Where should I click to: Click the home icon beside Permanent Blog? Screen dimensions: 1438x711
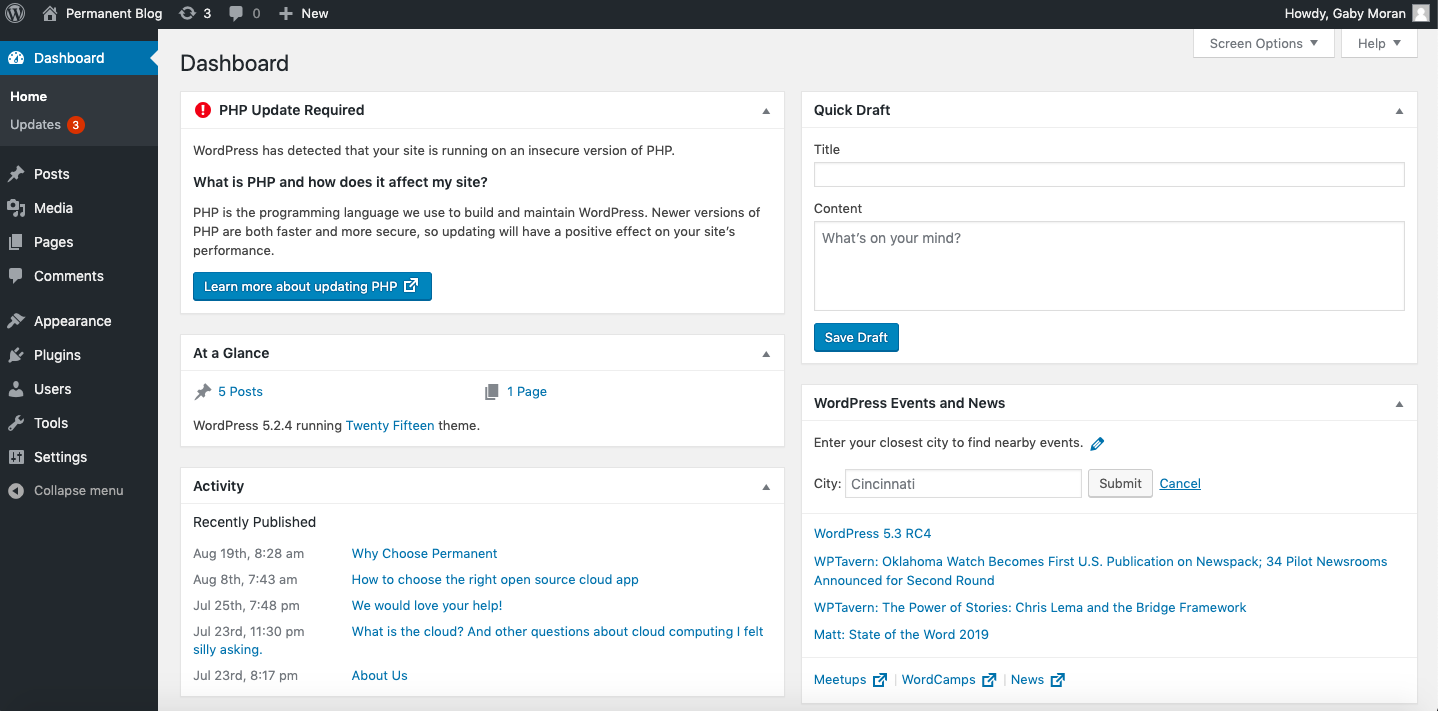[50, 14]
